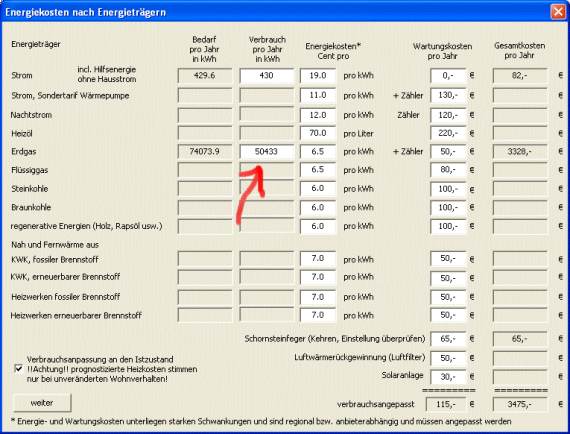This screenshot has height=434, width=570.
Task: Edit Heizwerken fossiler Brennstoff cost field 7.0
Action: [318, 297]
